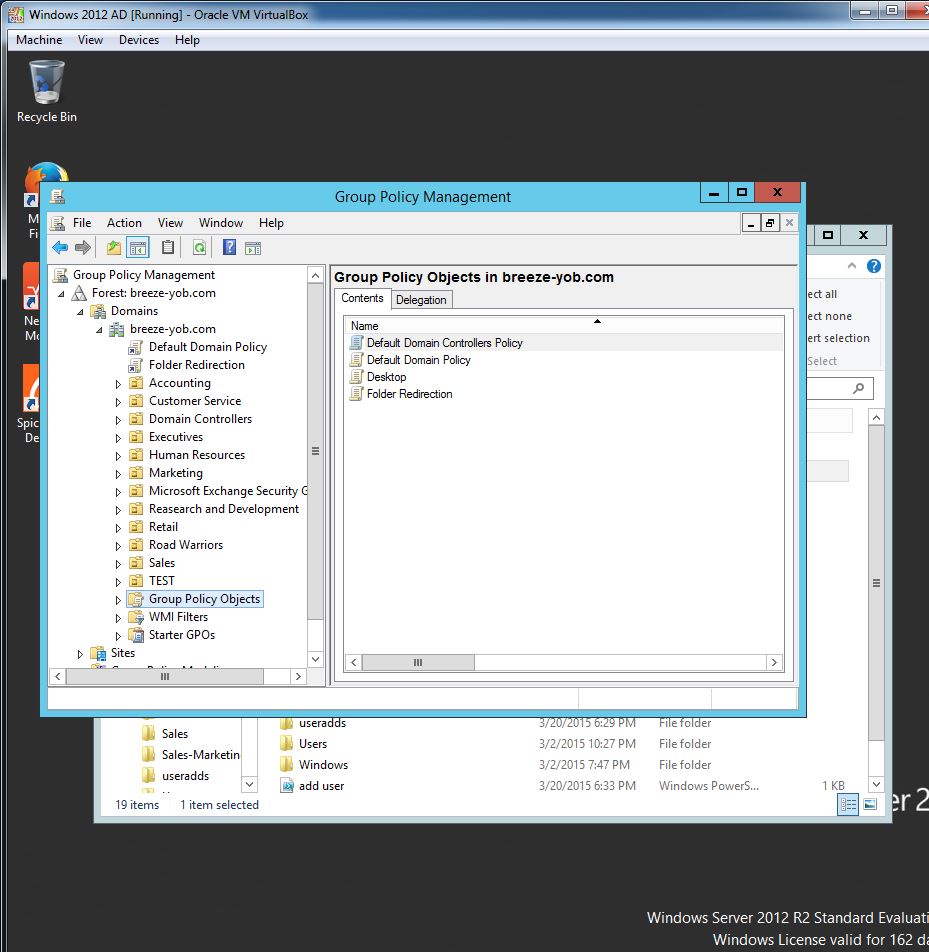Open the VirtualBox Devices menu
This screenshot has height=952, width=929.
coord(139,39)
